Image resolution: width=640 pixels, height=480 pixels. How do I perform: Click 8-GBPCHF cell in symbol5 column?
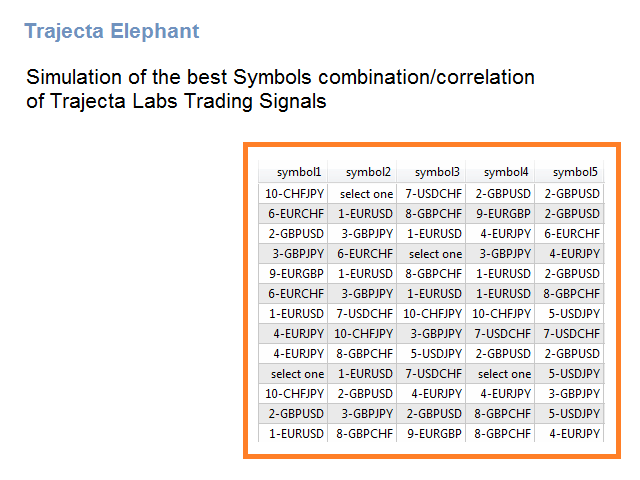(x=569, y=294)
